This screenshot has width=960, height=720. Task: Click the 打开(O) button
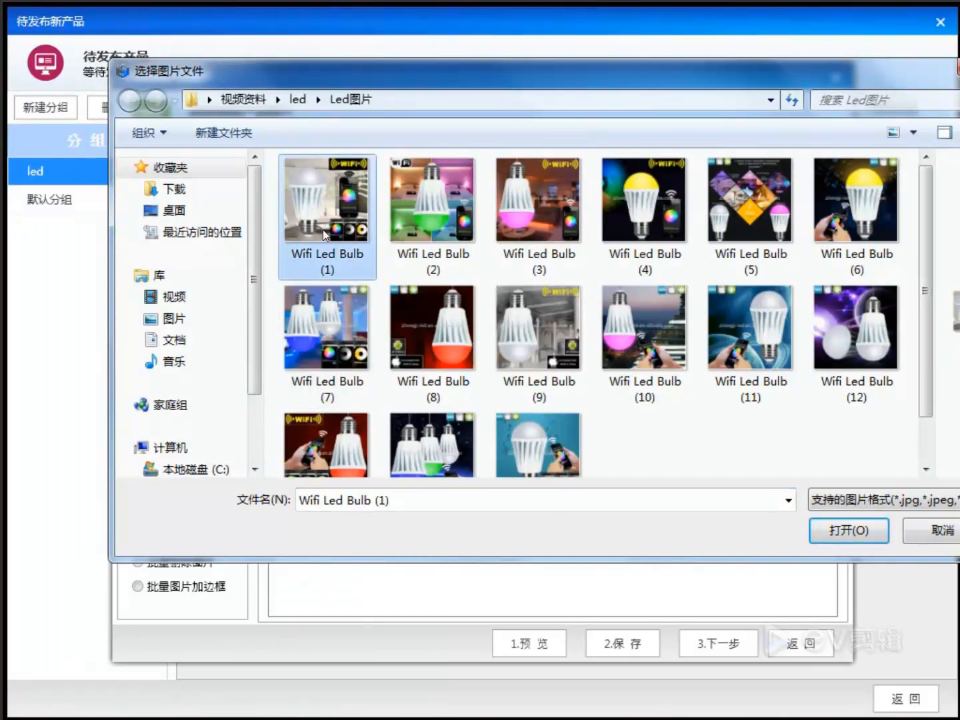pyautogui.click(x=849, y=530)
